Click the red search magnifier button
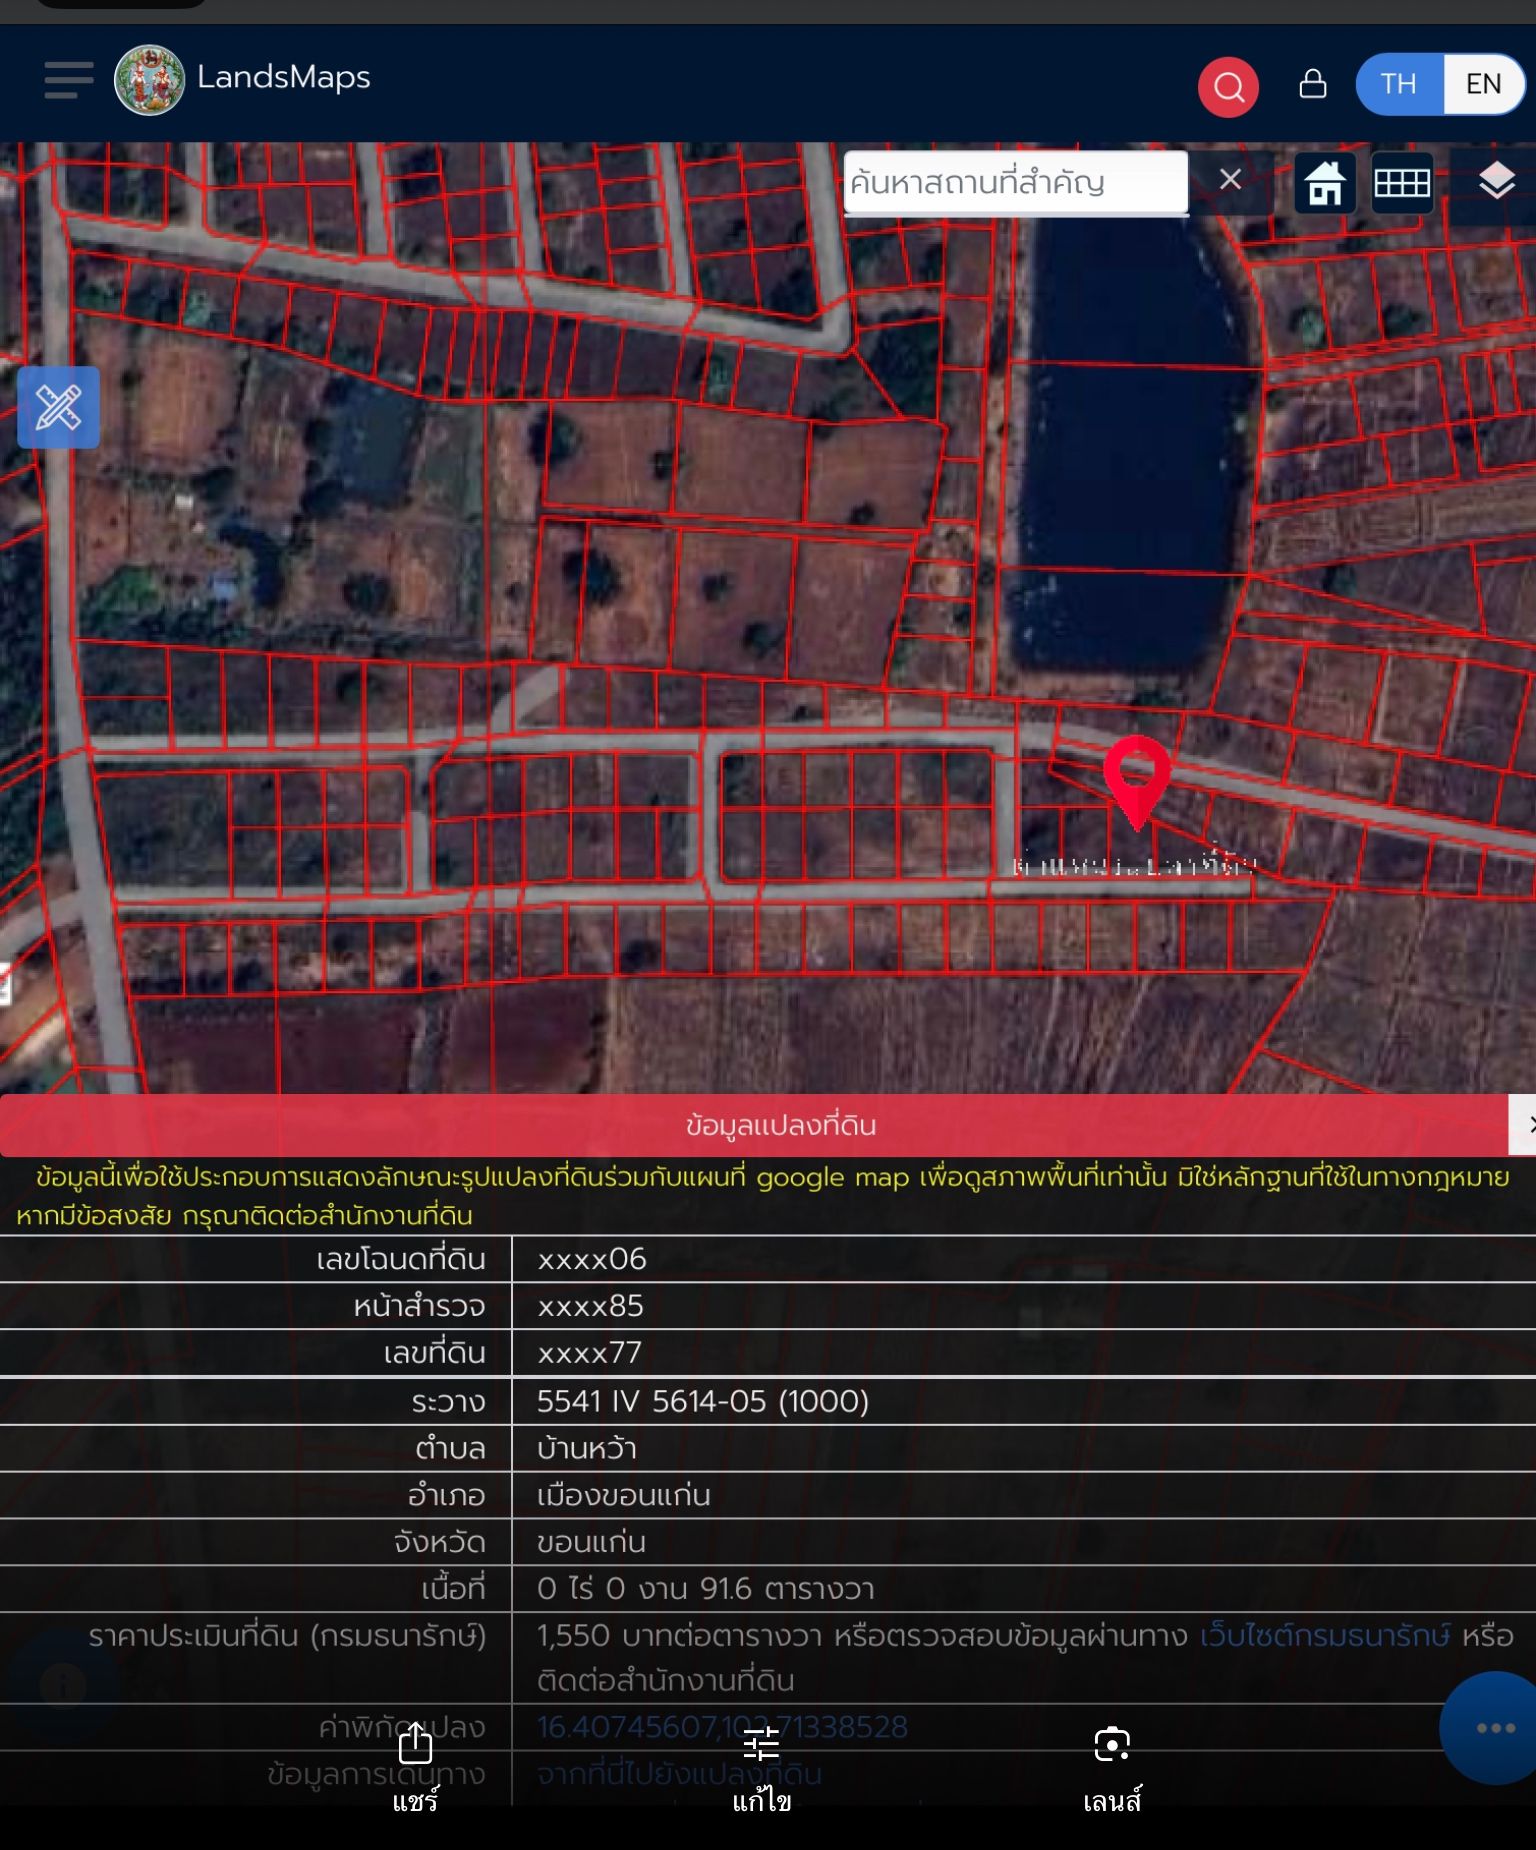 1228,87
